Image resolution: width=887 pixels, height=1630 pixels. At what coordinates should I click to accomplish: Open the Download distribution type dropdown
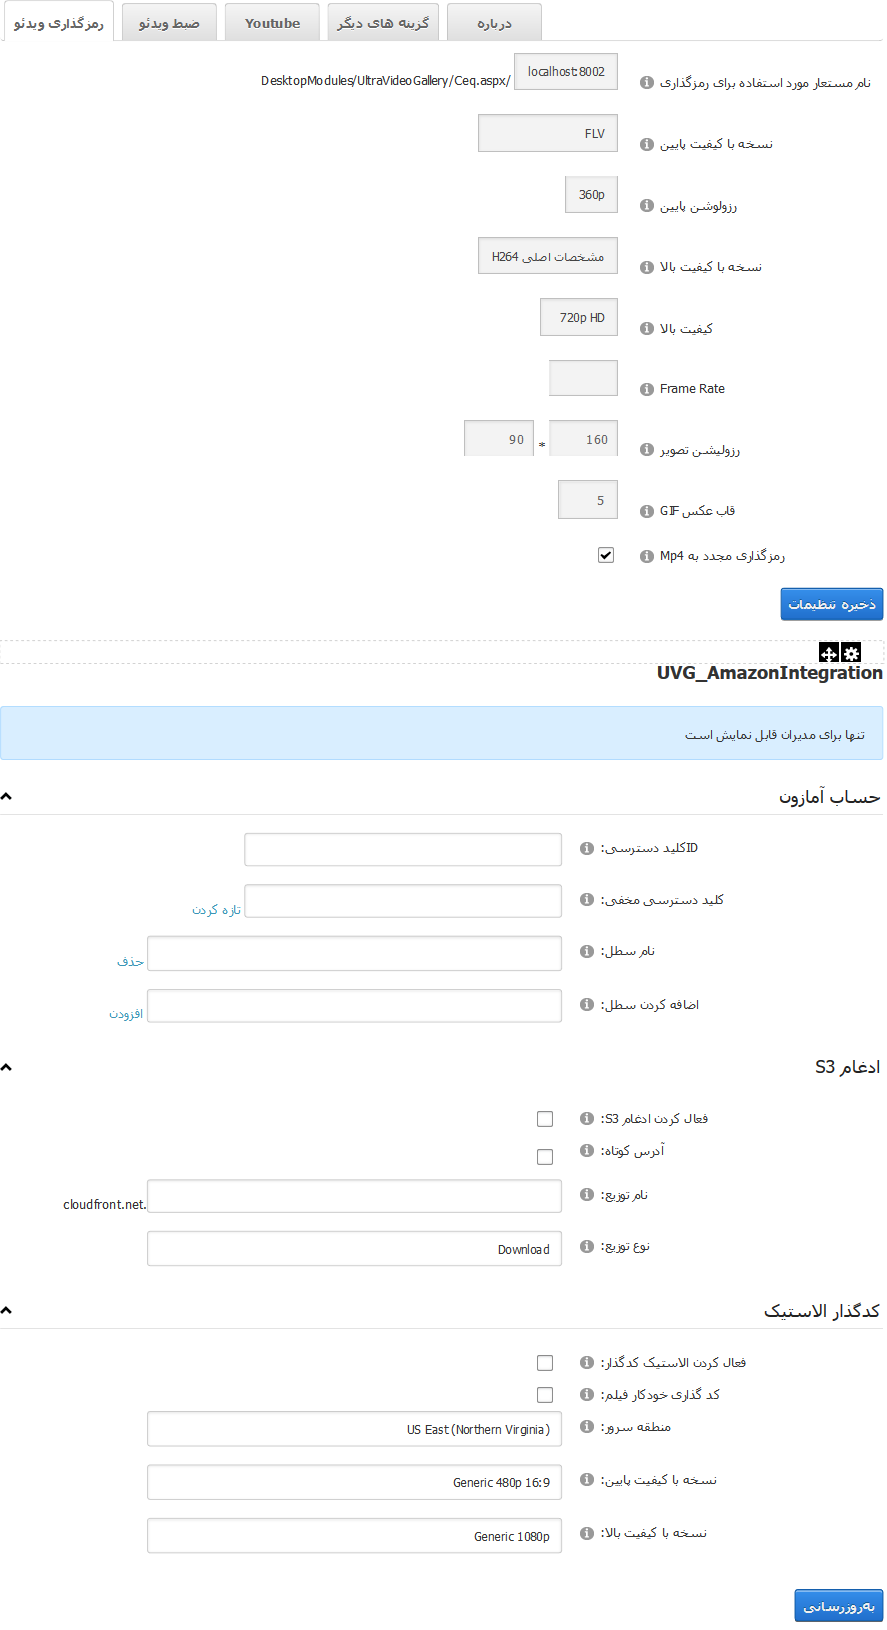(x=354, y=1249)
